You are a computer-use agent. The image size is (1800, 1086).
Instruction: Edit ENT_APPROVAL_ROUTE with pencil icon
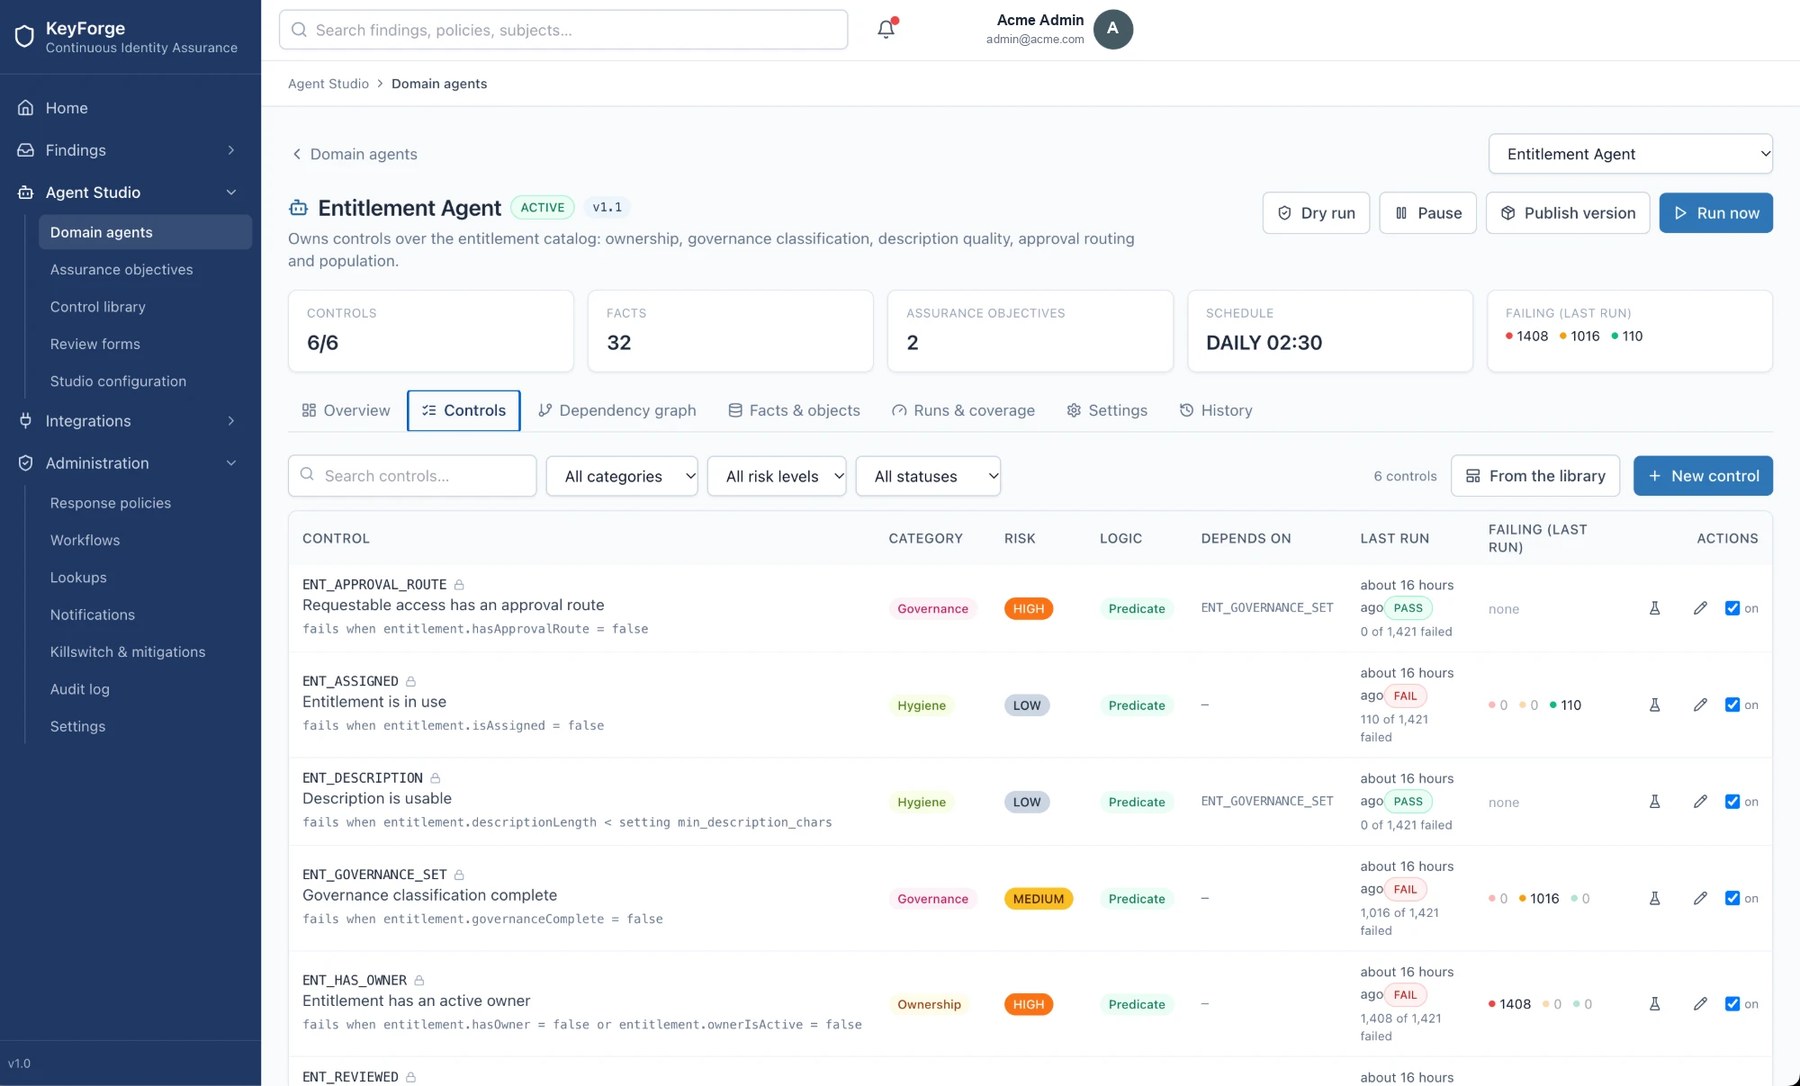click(x=1700, y=608)
